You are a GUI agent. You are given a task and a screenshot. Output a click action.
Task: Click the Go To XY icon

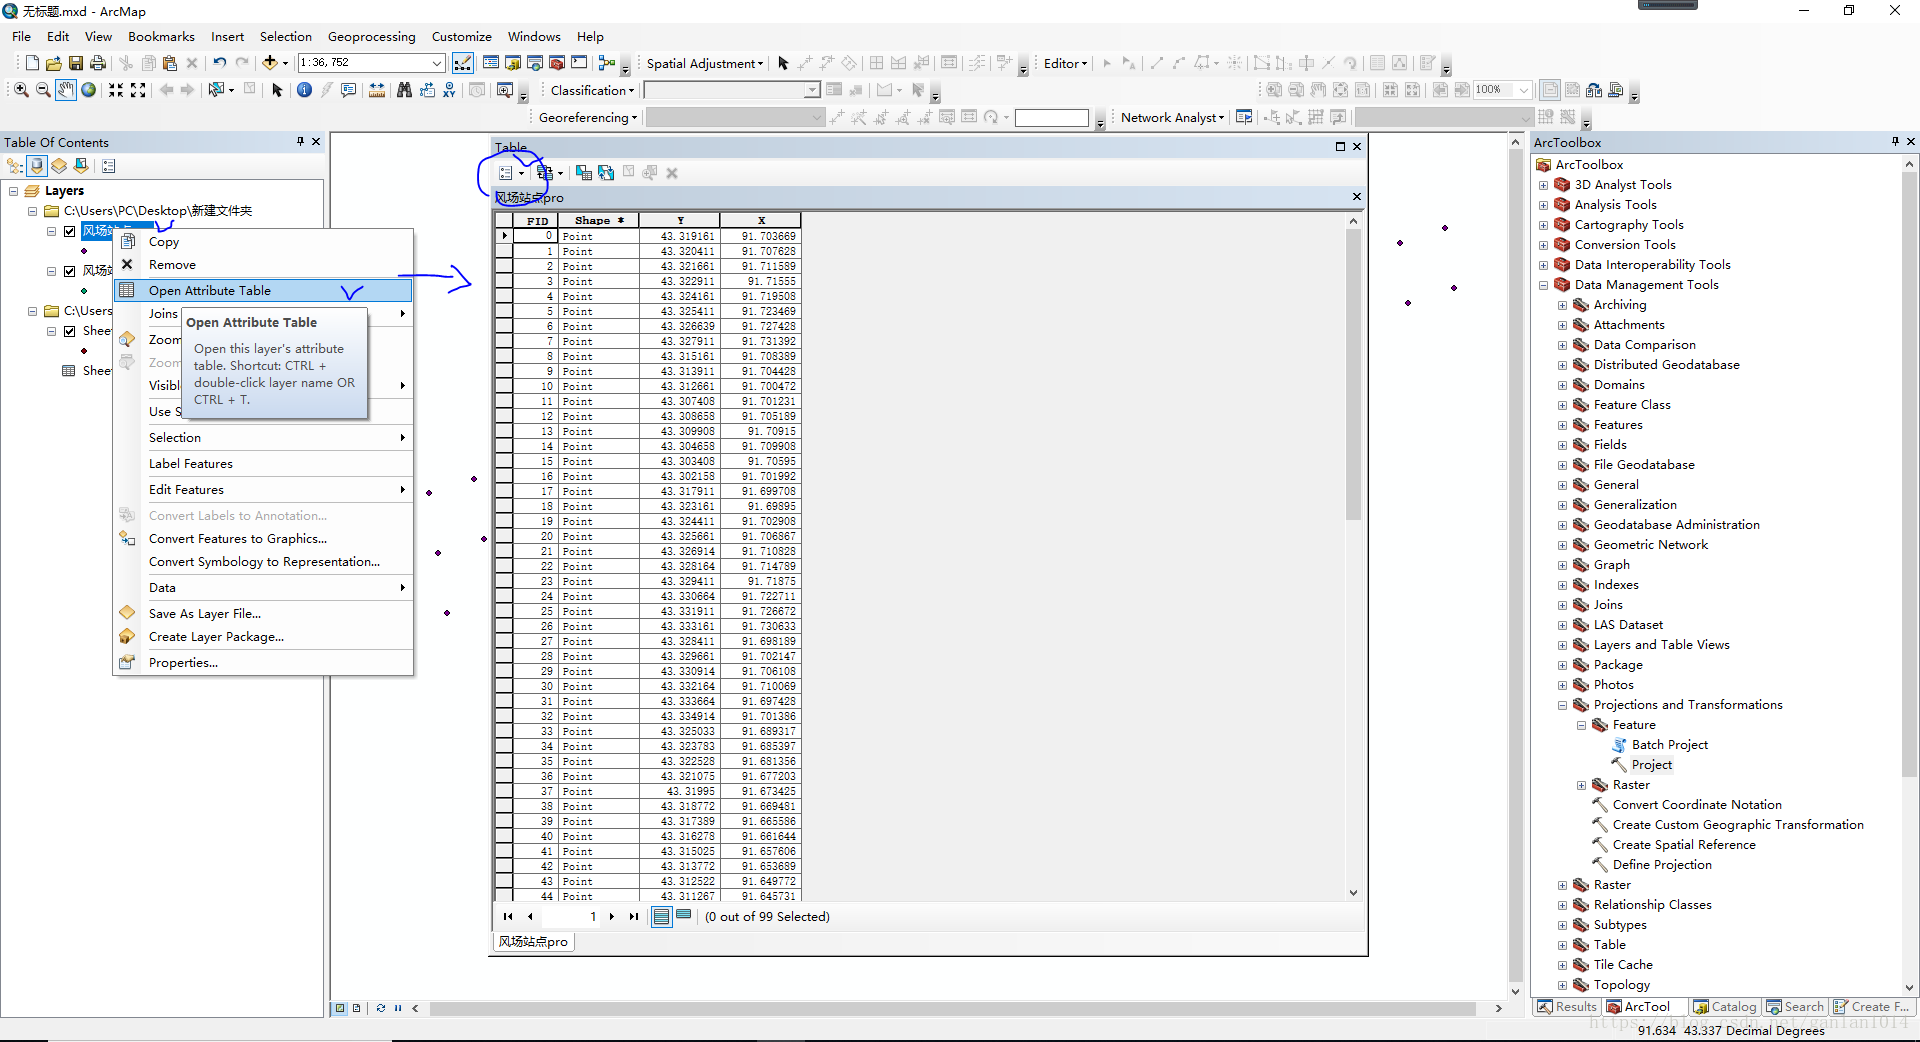(x=449, y=90)
